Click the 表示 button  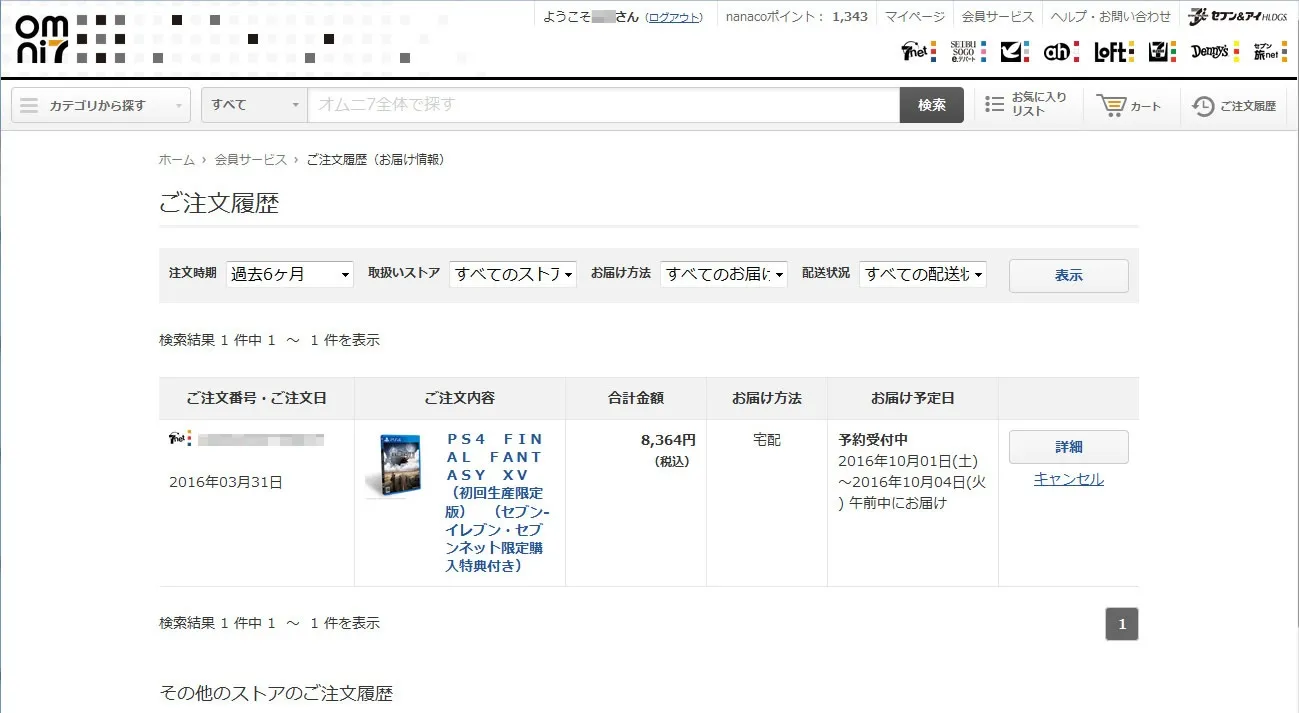1069,275
